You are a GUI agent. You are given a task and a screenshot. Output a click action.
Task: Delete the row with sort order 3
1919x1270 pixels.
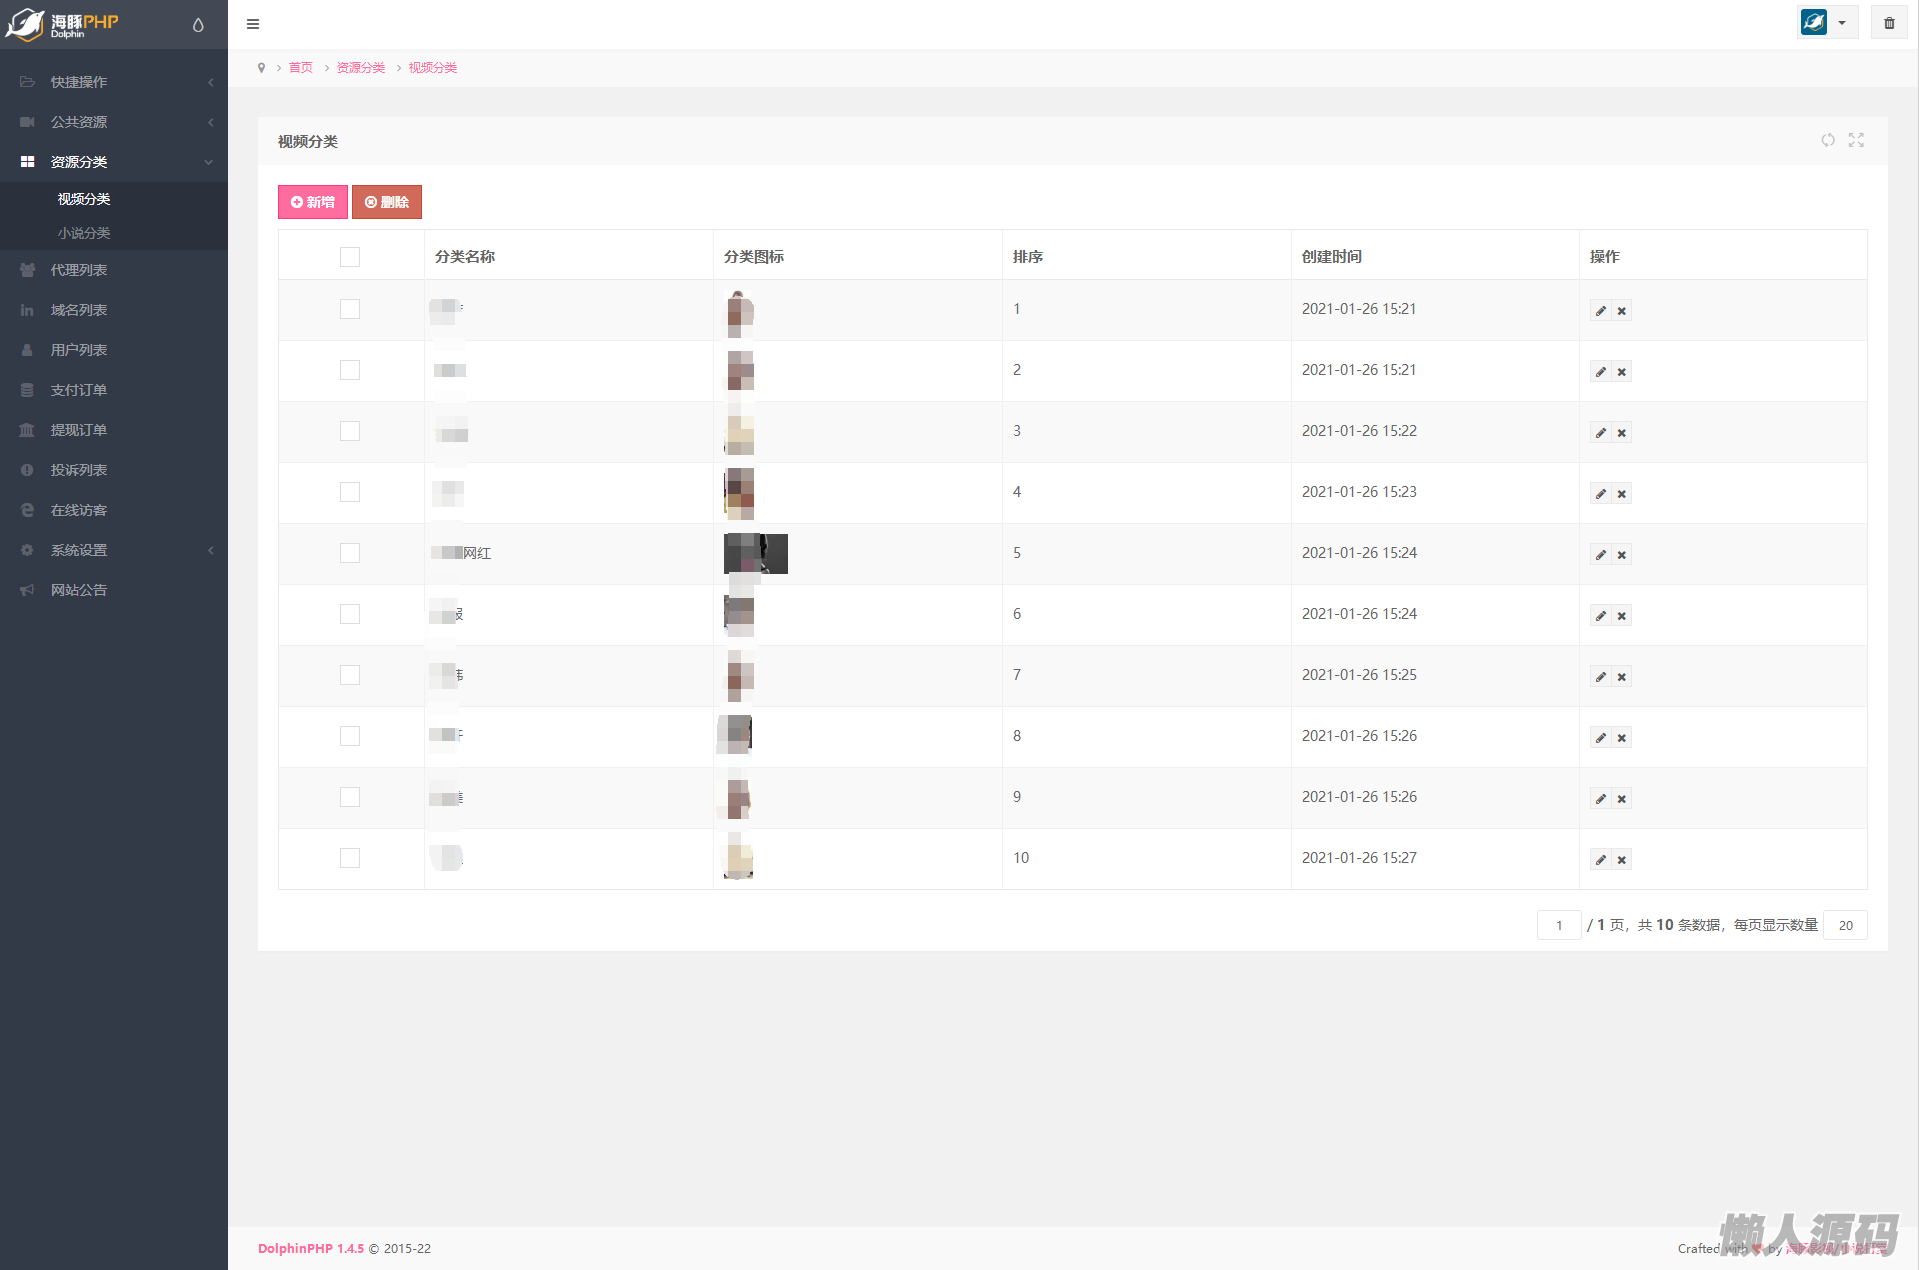pyautogui.click(x=1622, y=433)
